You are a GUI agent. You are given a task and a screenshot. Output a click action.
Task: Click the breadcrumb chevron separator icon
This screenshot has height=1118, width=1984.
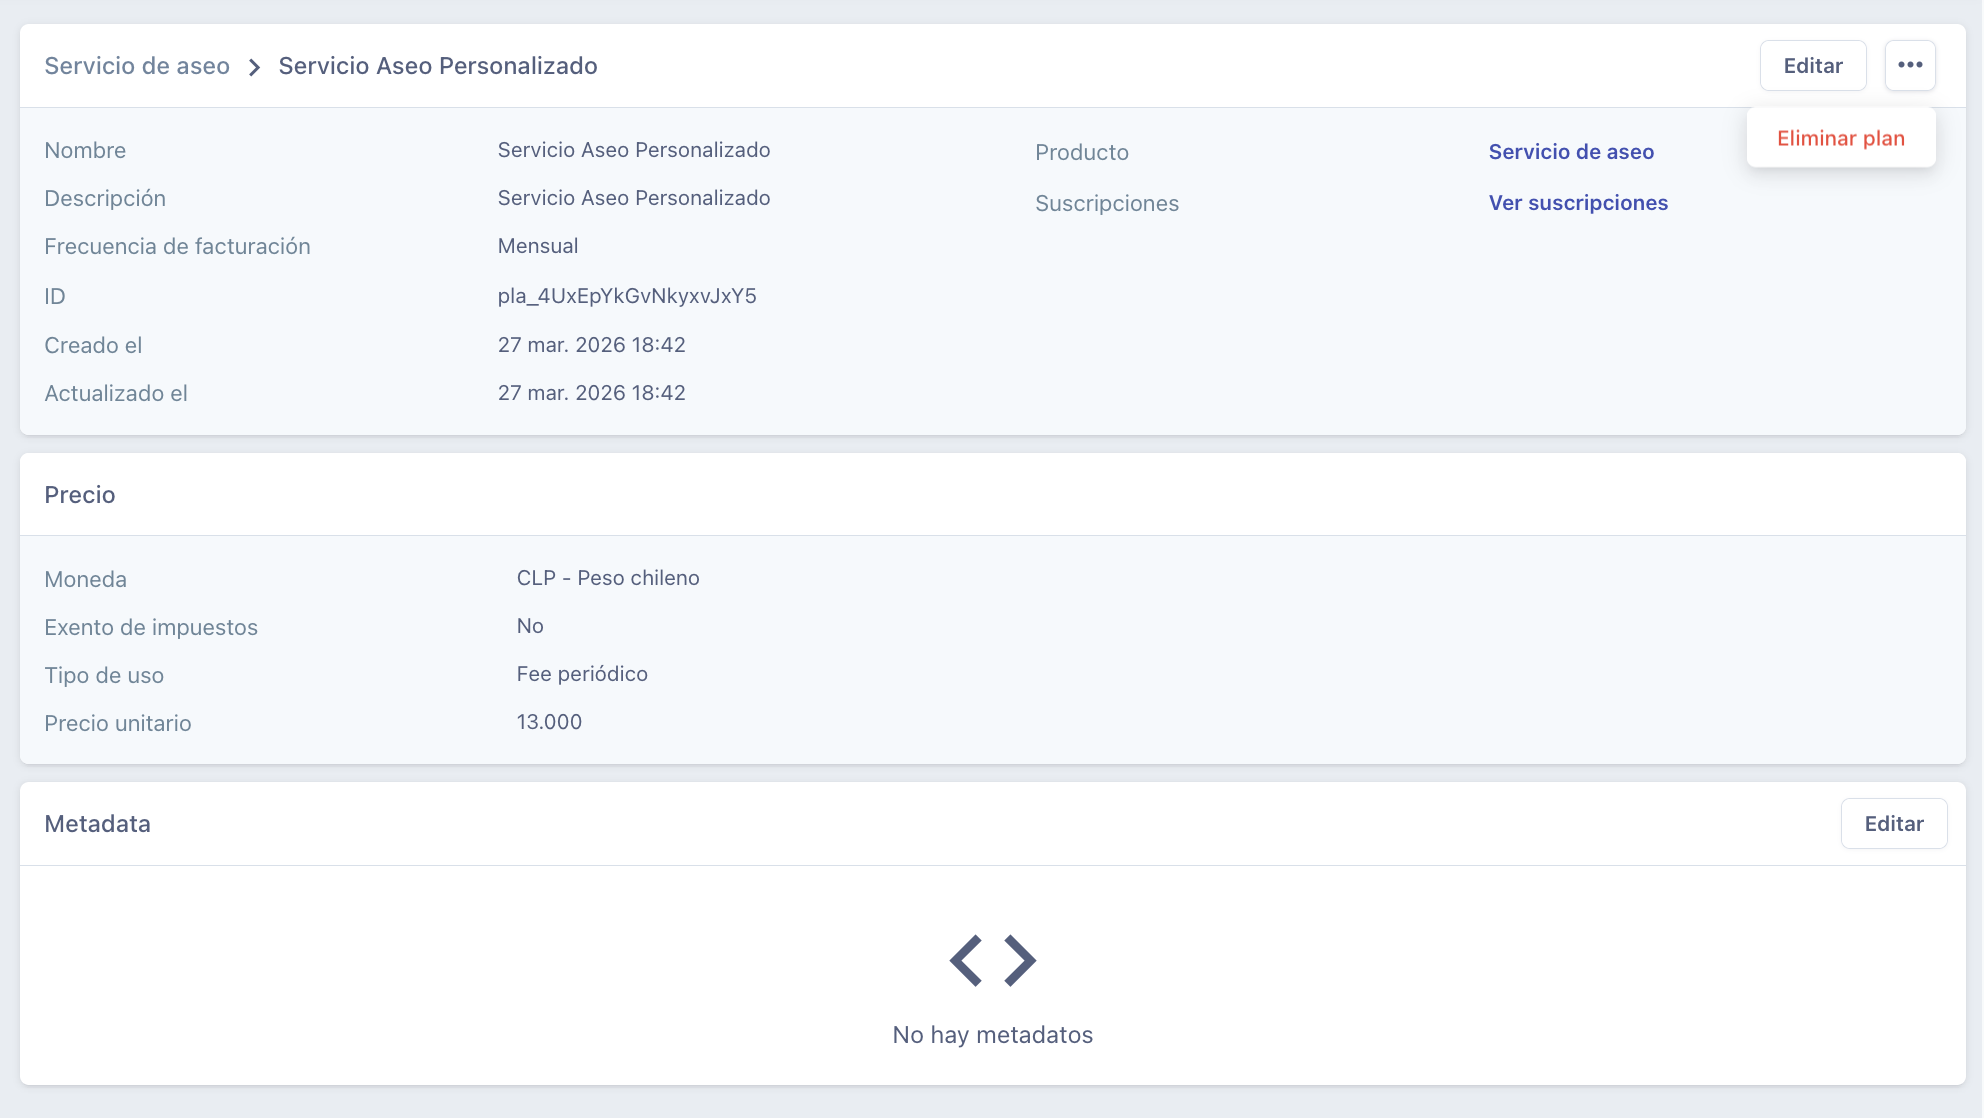(254, 67)
